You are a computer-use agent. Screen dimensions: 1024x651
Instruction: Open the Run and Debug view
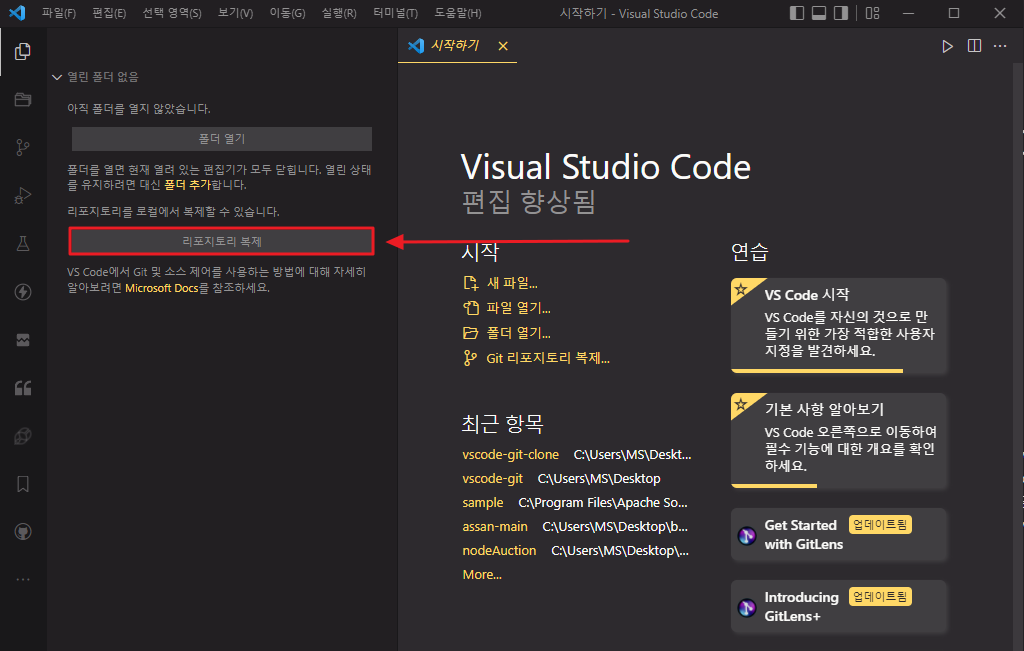(x=23, y=196)
